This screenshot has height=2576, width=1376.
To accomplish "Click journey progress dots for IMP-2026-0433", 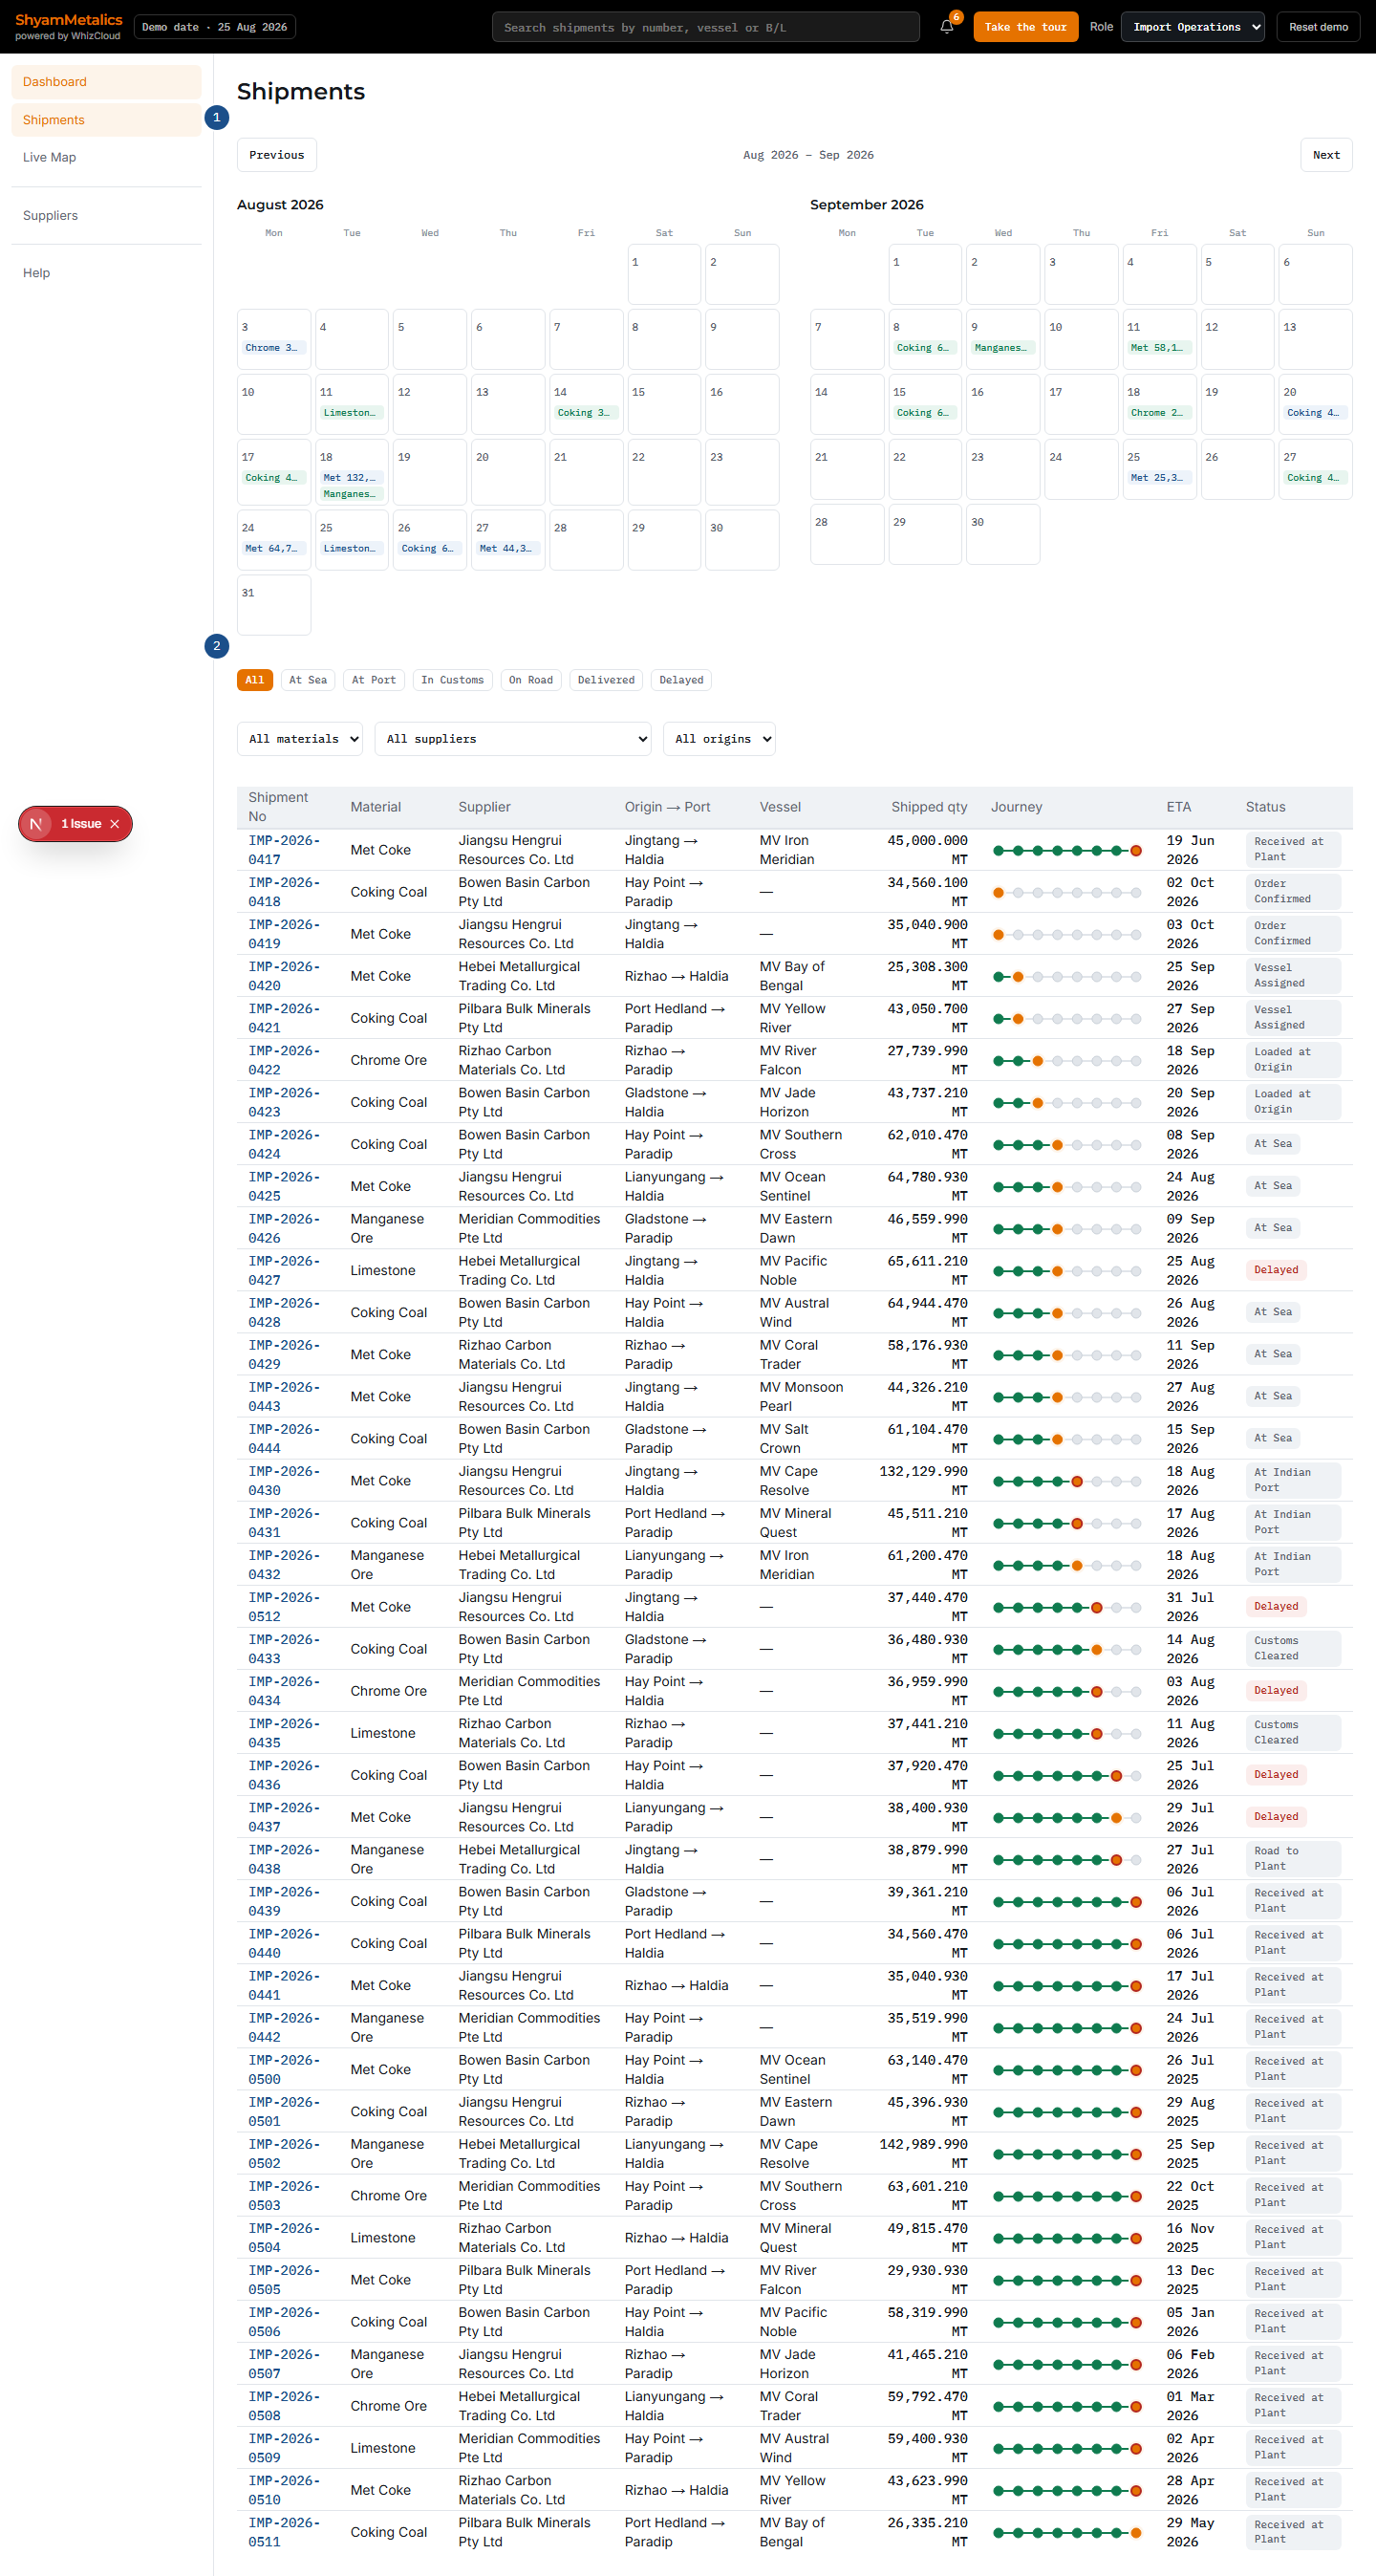I will [1067, 1650].
